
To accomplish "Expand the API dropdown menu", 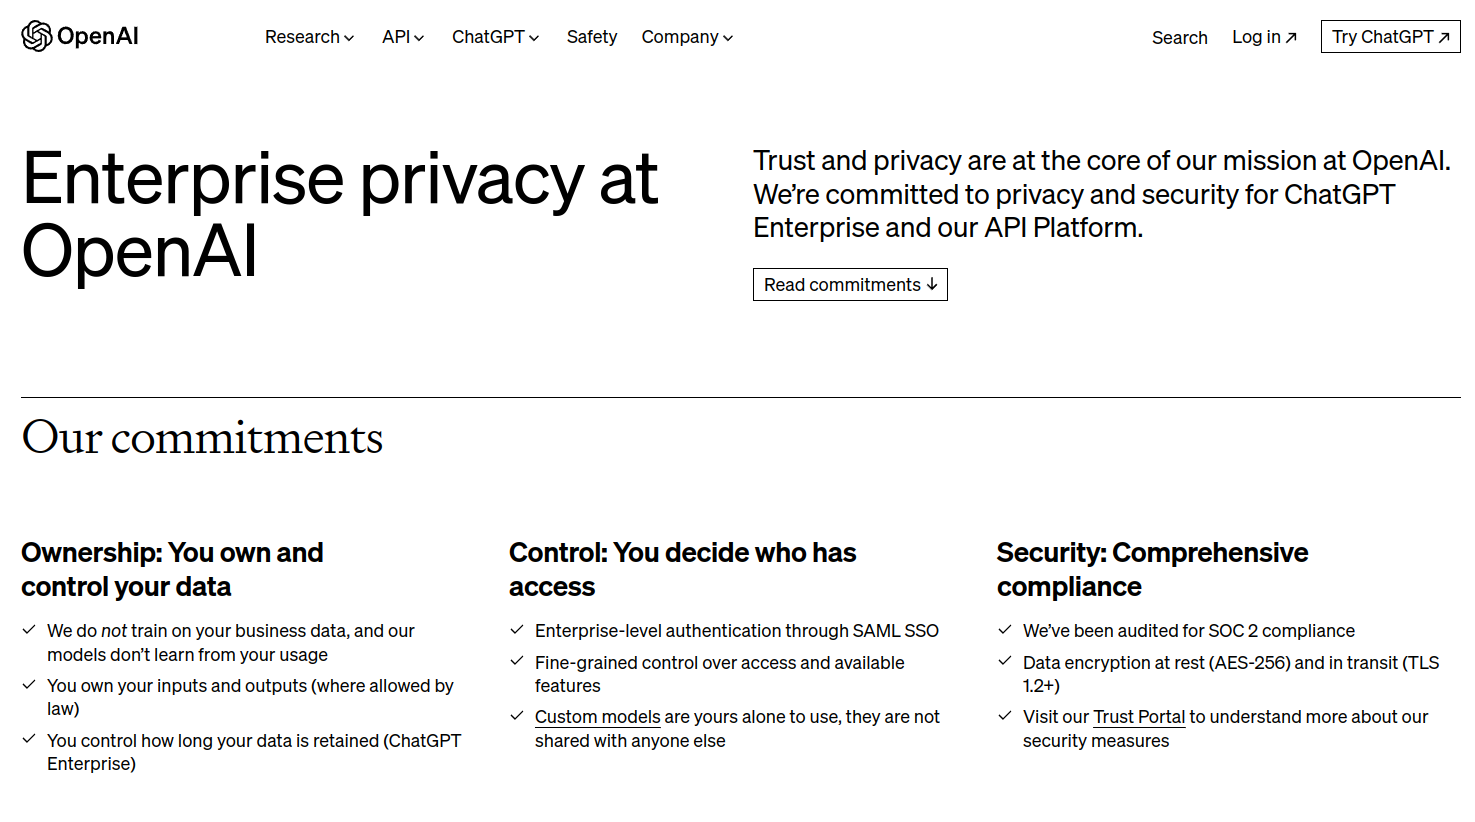I will pos(403,37).
